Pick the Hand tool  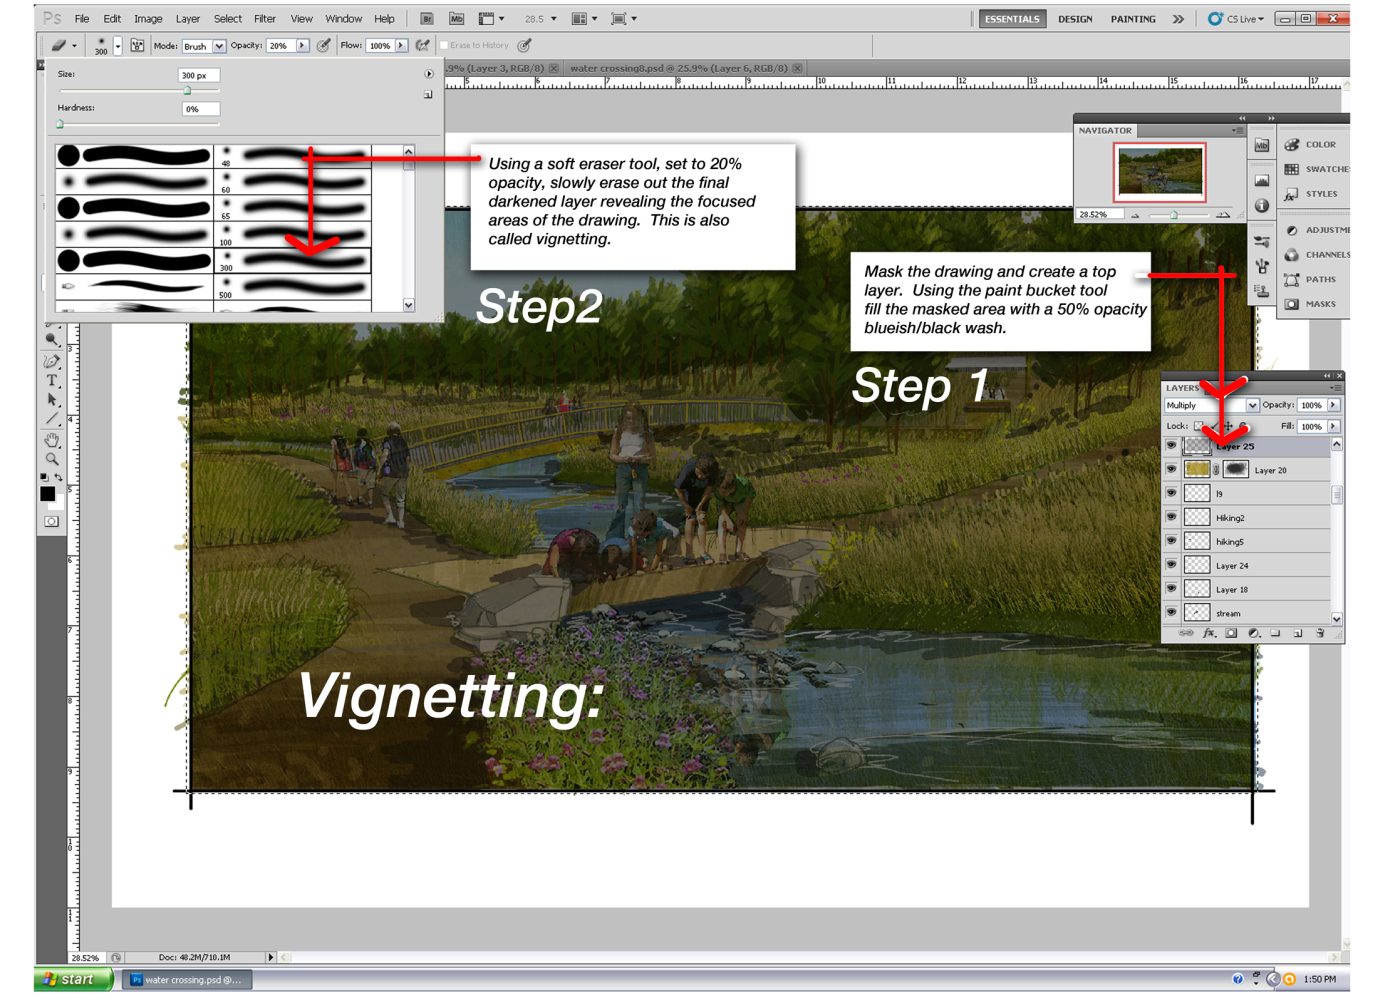(52, 440)
